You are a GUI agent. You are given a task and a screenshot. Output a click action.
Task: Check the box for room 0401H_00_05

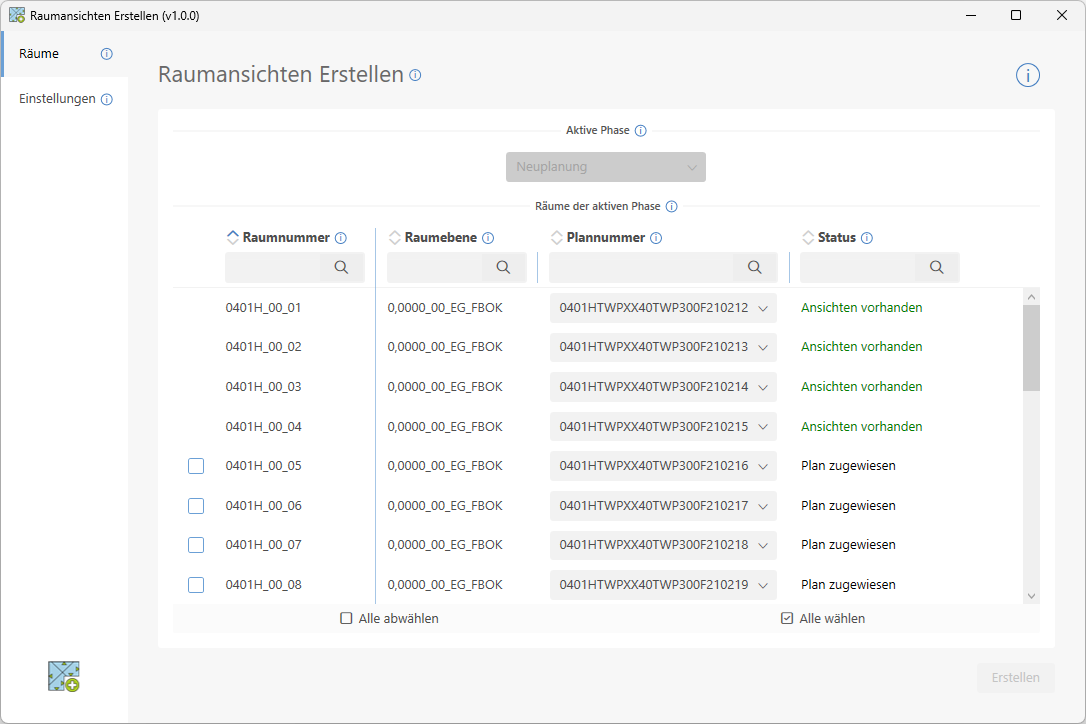coord(196,466)
